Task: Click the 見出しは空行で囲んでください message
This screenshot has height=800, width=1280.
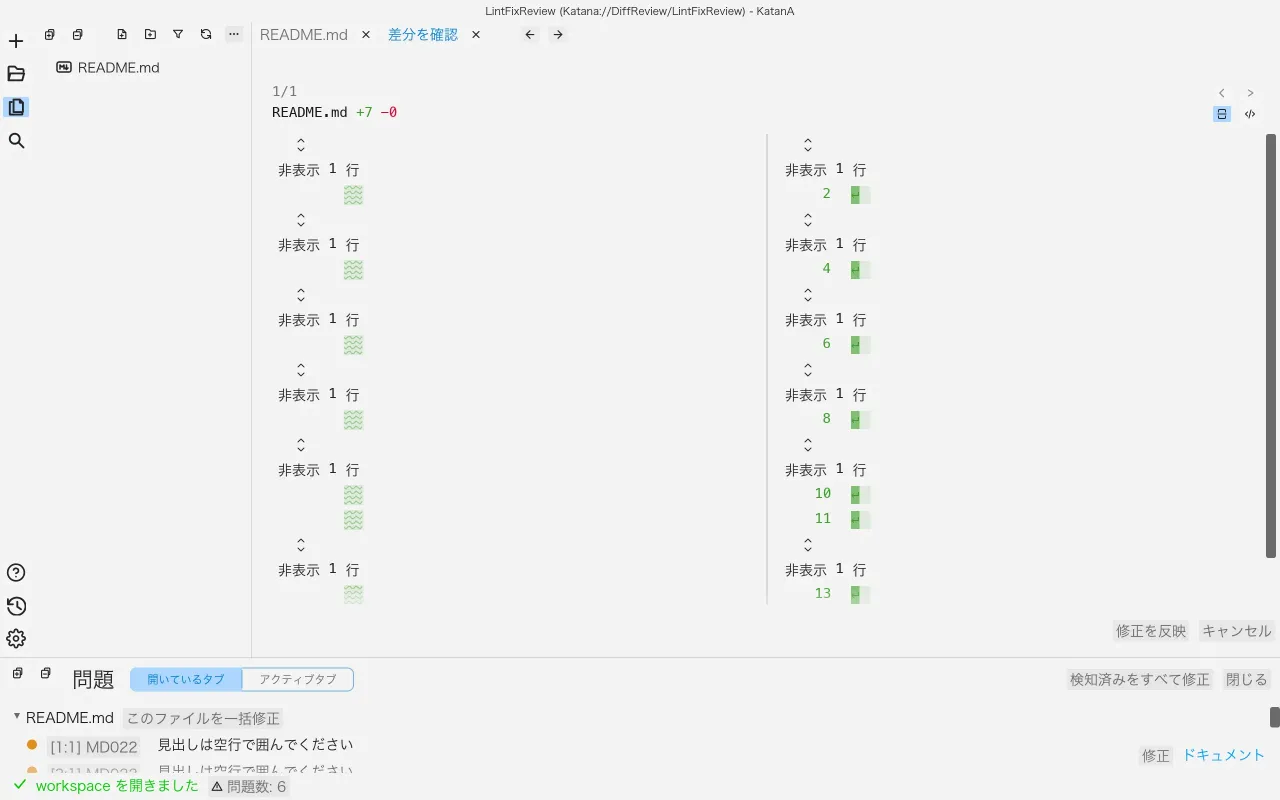Action: [x=255, y=745]
